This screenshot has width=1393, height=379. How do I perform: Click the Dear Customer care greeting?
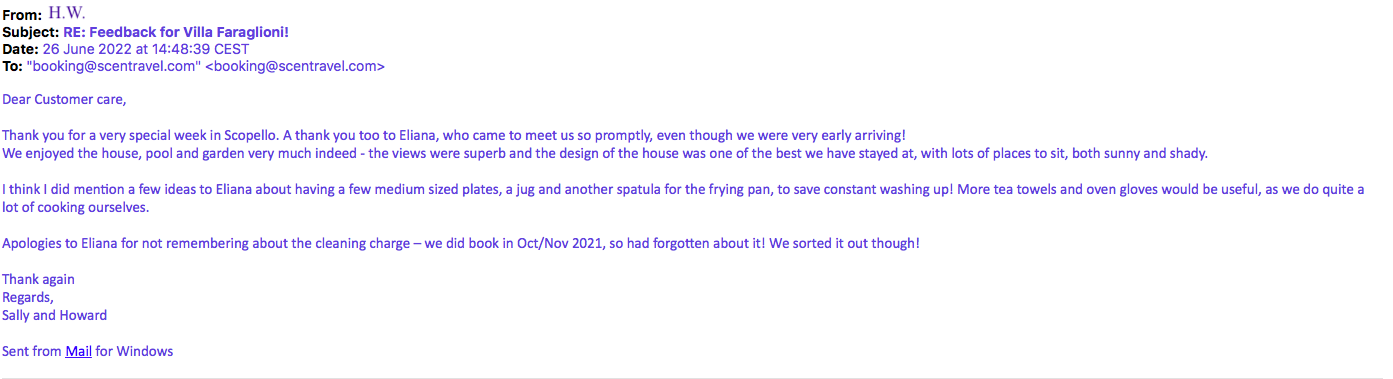point(64,99)
